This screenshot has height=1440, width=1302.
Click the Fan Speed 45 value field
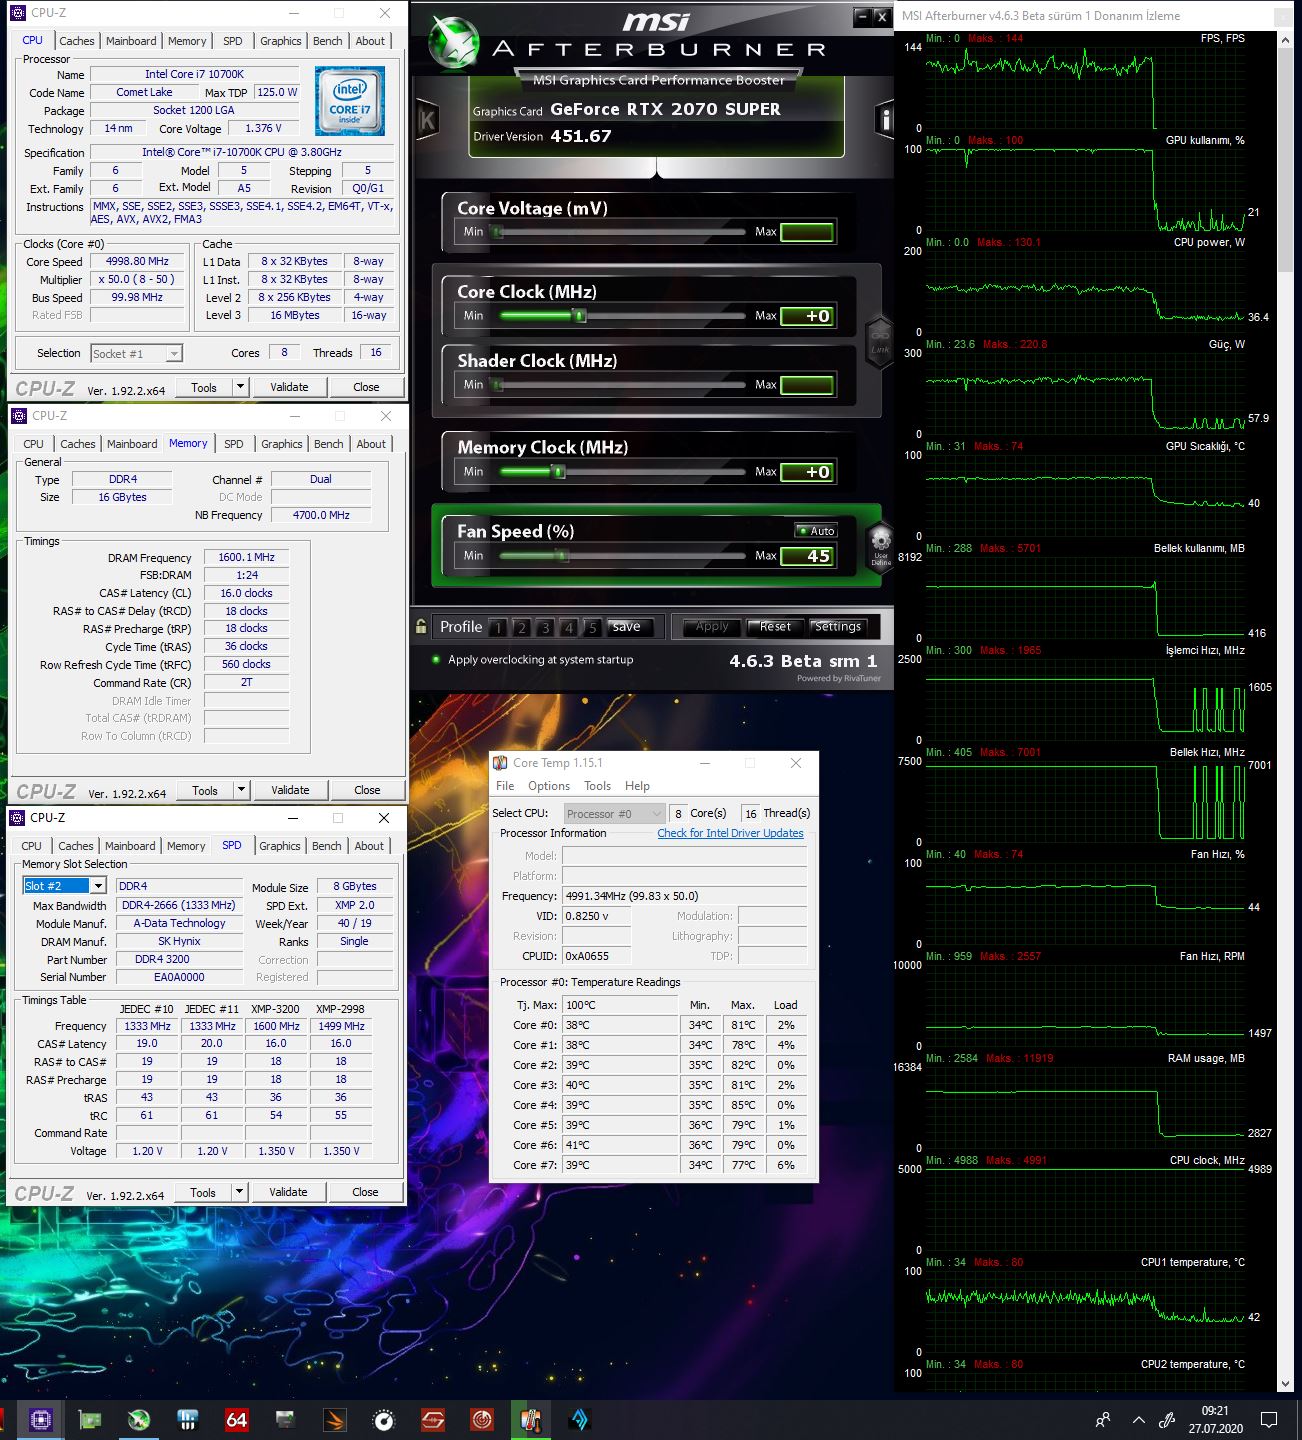click(x=807, y=556)
